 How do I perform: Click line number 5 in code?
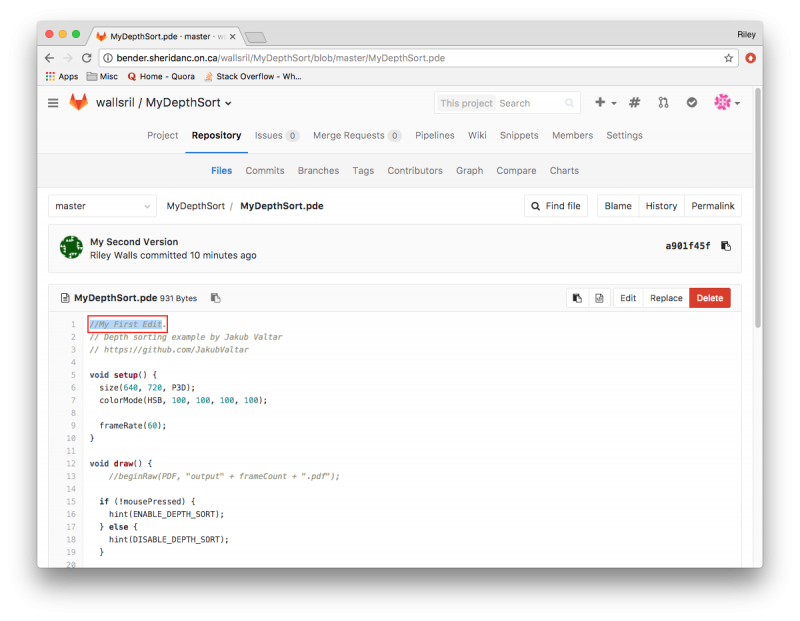pos(73,375)
